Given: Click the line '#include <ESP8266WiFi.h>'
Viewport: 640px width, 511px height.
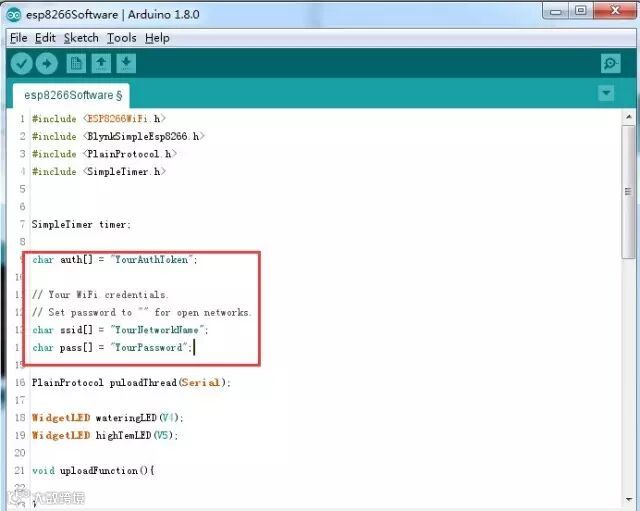Looking at the screenshot, I should pyautogui.click(x=99, y=119).
